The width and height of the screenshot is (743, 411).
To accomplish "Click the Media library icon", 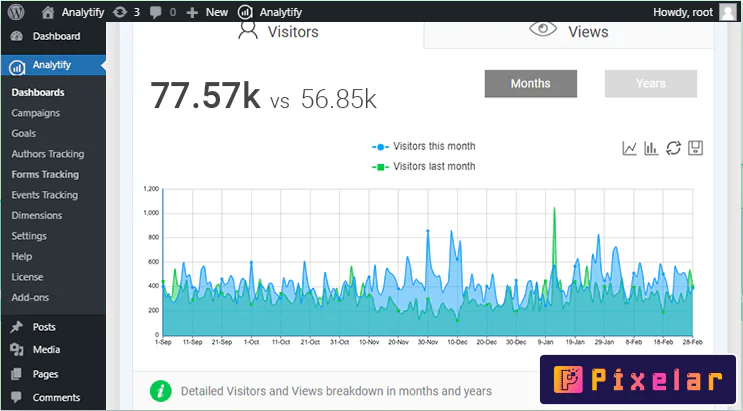I will 17,350.
